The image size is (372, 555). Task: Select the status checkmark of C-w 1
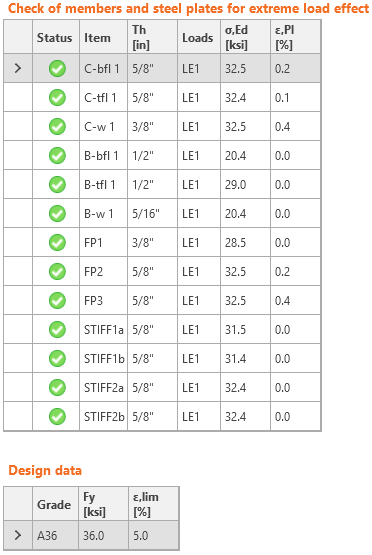pyautogui.click(x=57, y=126)
